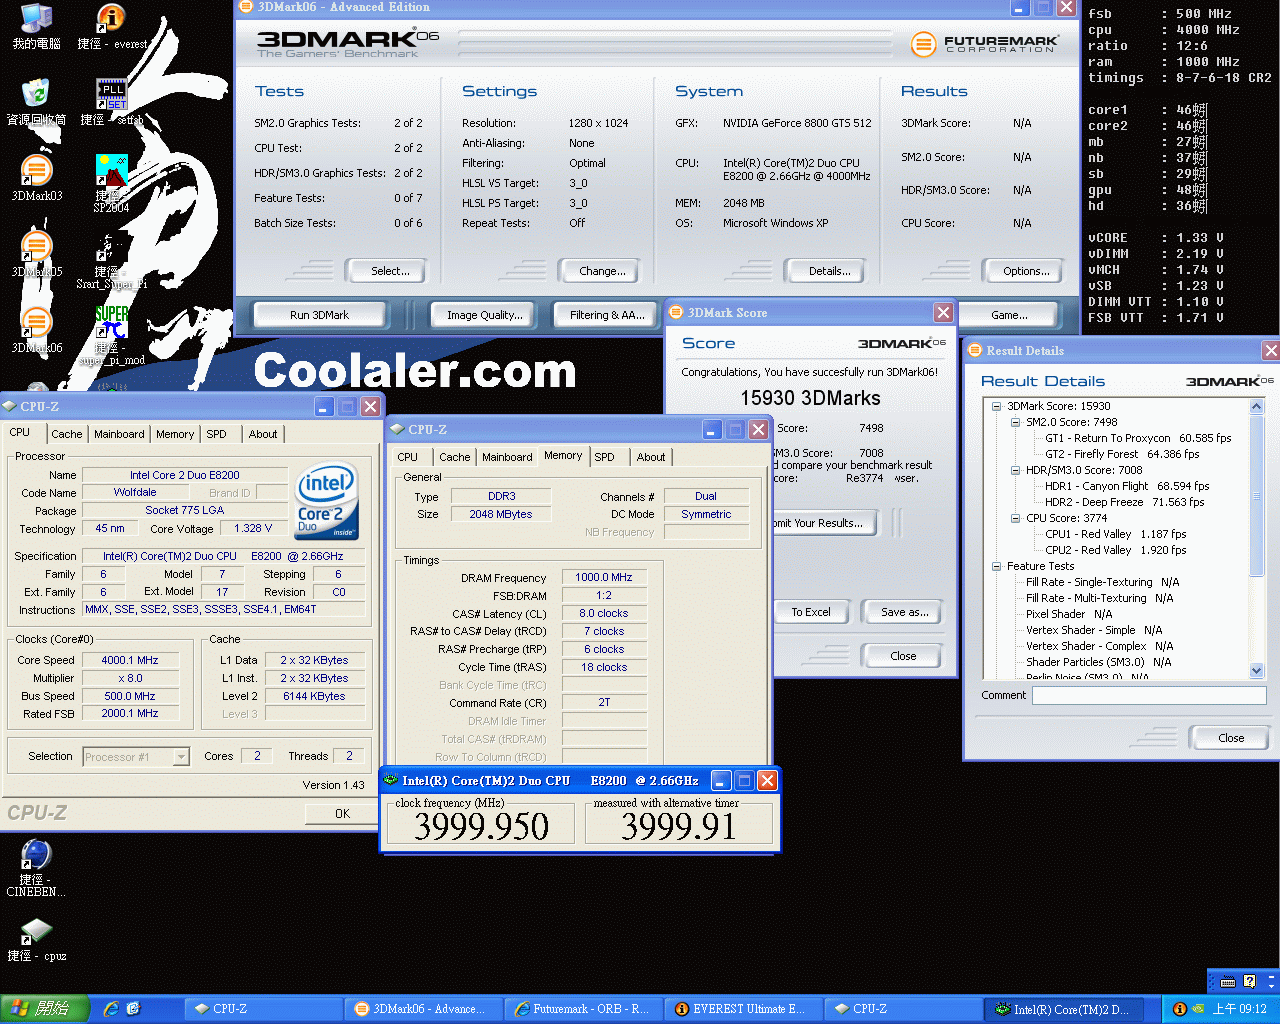Collapse the SM2.0 Score tree node

point(1016,422)
